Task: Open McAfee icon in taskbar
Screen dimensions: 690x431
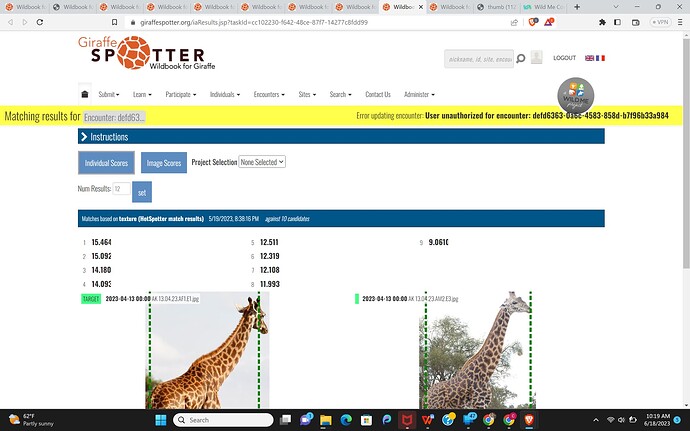Action: click(x=407, y=420)
